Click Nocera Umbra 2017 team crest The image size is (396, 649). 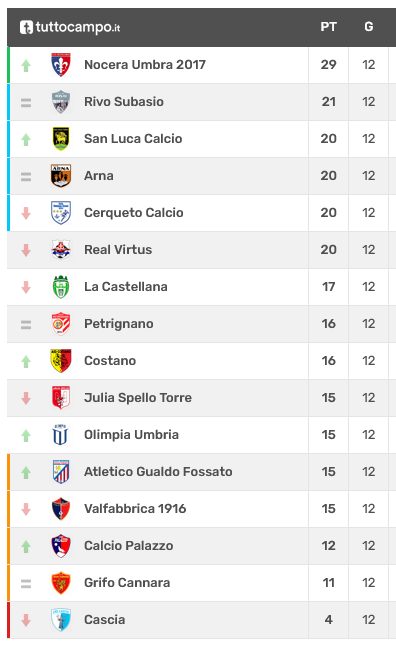[x=61, y=65]
